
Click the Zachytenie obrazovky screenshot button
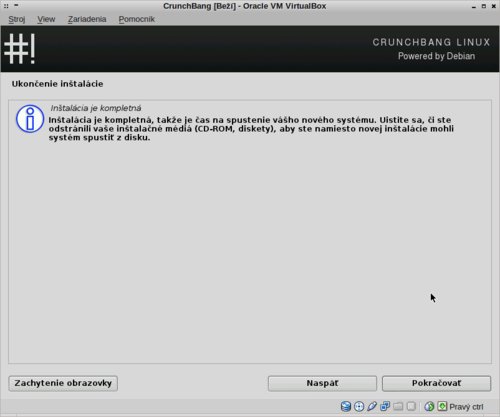tap(63, 383)
